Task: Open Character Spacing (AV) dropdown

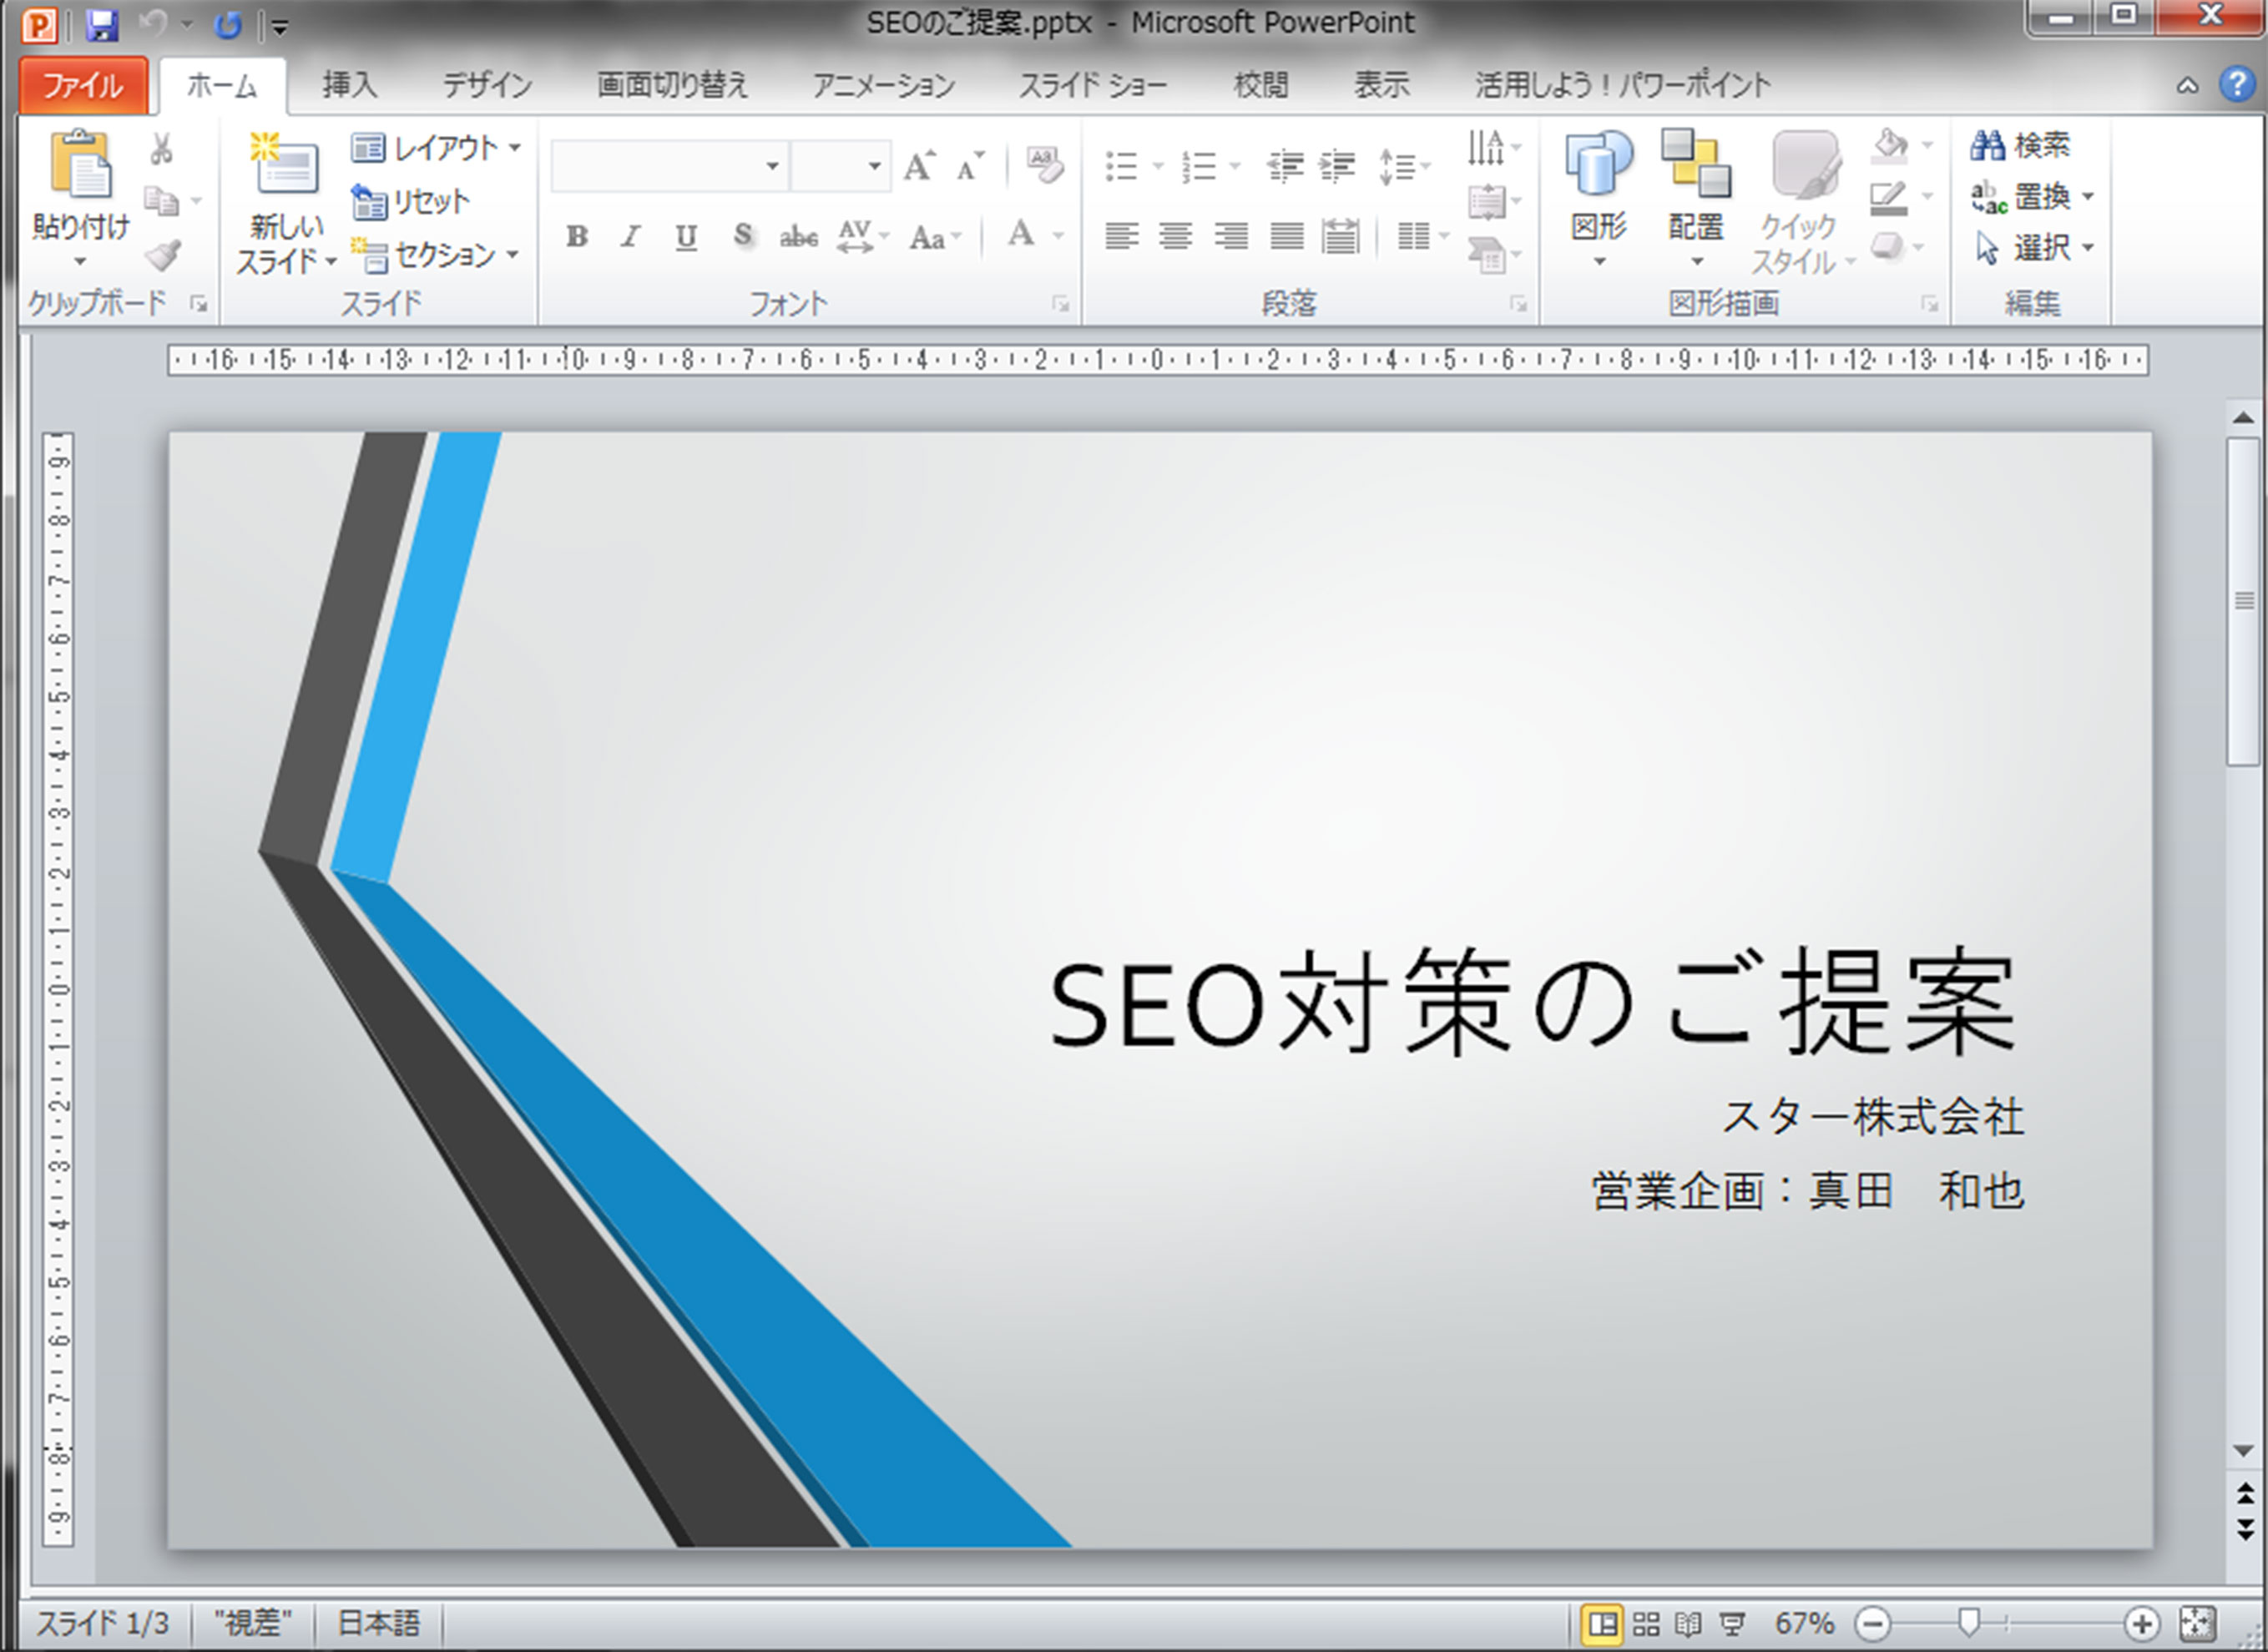Action: [x=862, y=237]
